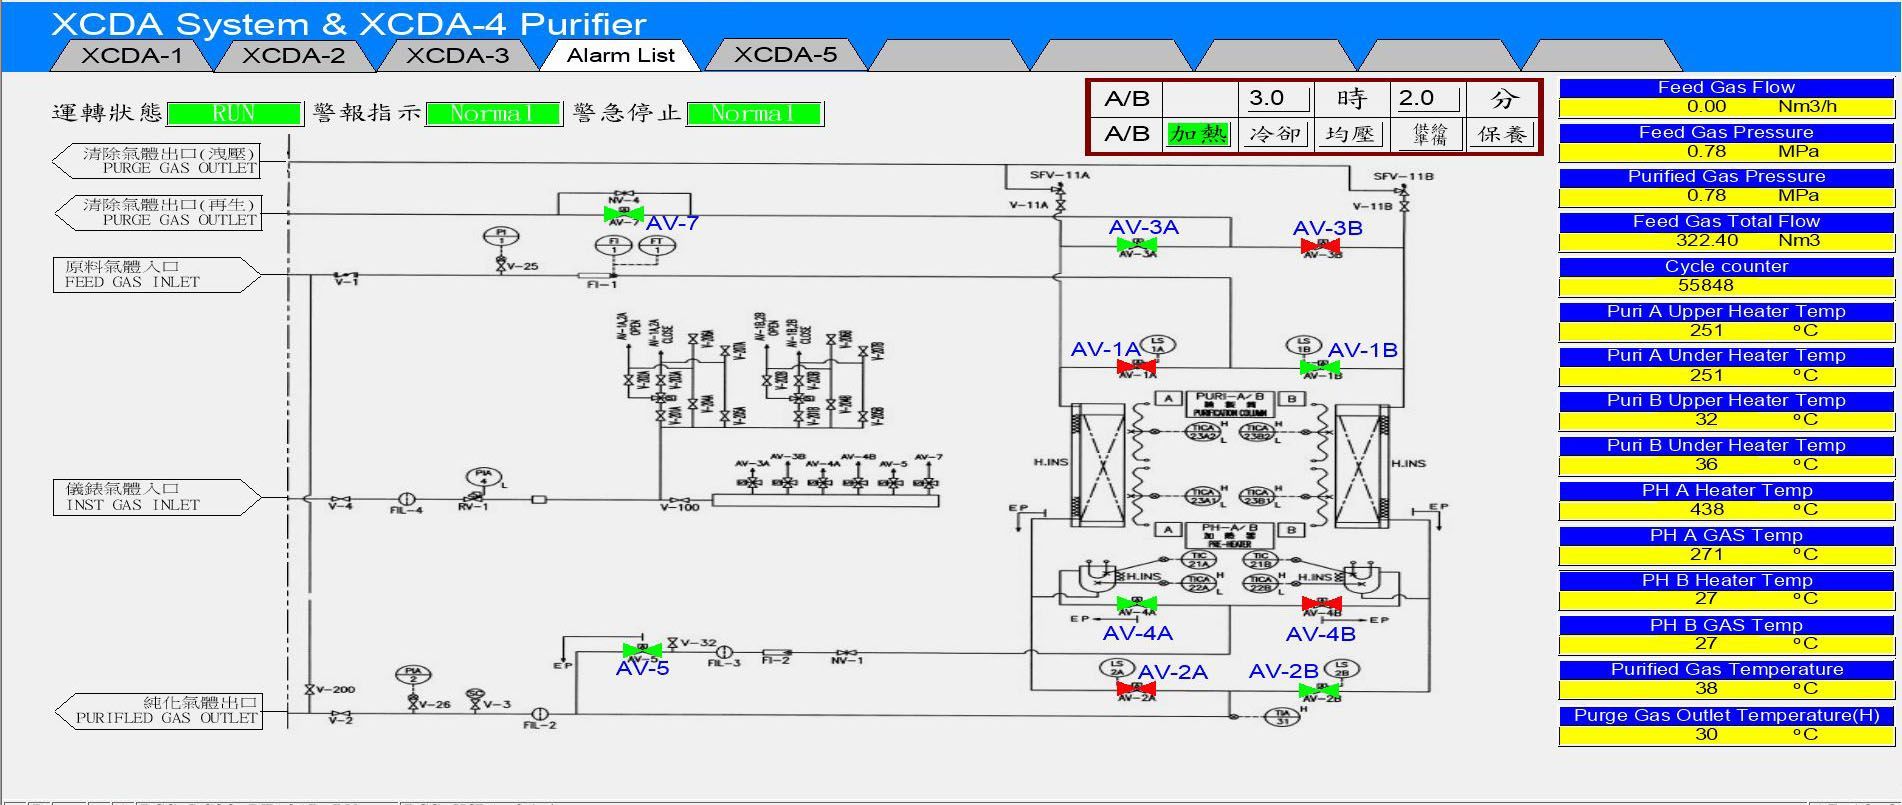Image resolution: width=1902 pixels, height=805 pixels.
Task: Select the red AV-2A valve symbol
Action: (x=1137, y=689)
